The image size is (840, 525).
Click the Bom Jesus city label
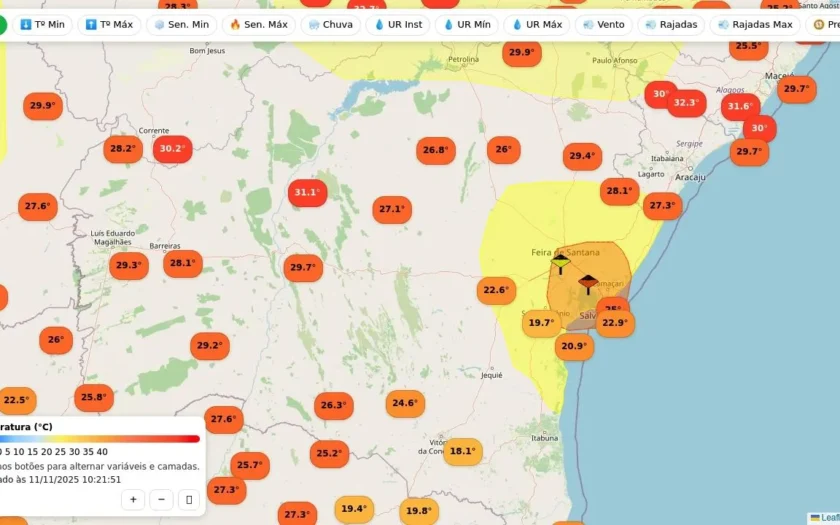[207, 51]
